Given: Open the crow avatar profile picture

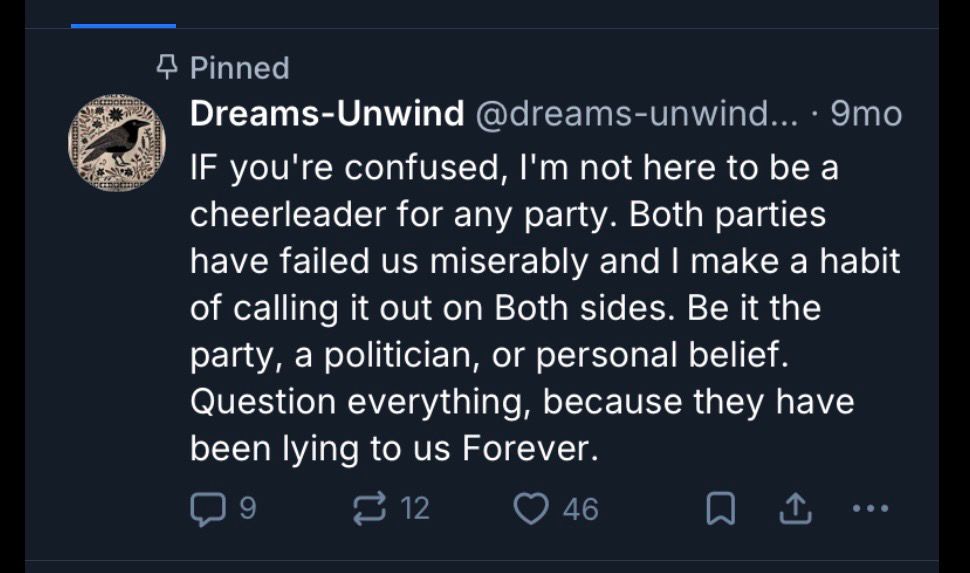Looking at the screenshot, I should (116, 143).
